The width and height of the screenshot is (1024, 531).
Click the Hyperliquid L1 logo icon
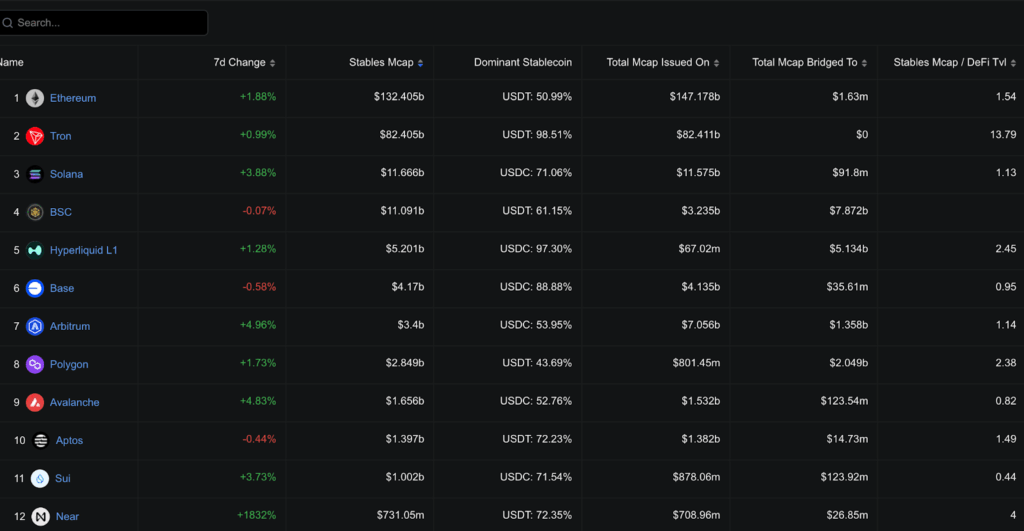pos(35,250)
